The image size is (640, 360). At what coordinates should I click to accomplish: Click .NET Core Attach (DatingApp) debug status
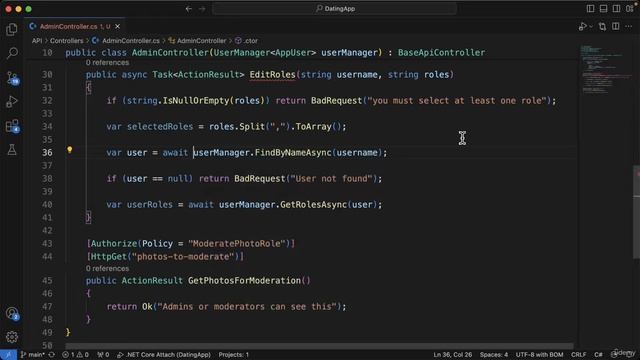164,355
